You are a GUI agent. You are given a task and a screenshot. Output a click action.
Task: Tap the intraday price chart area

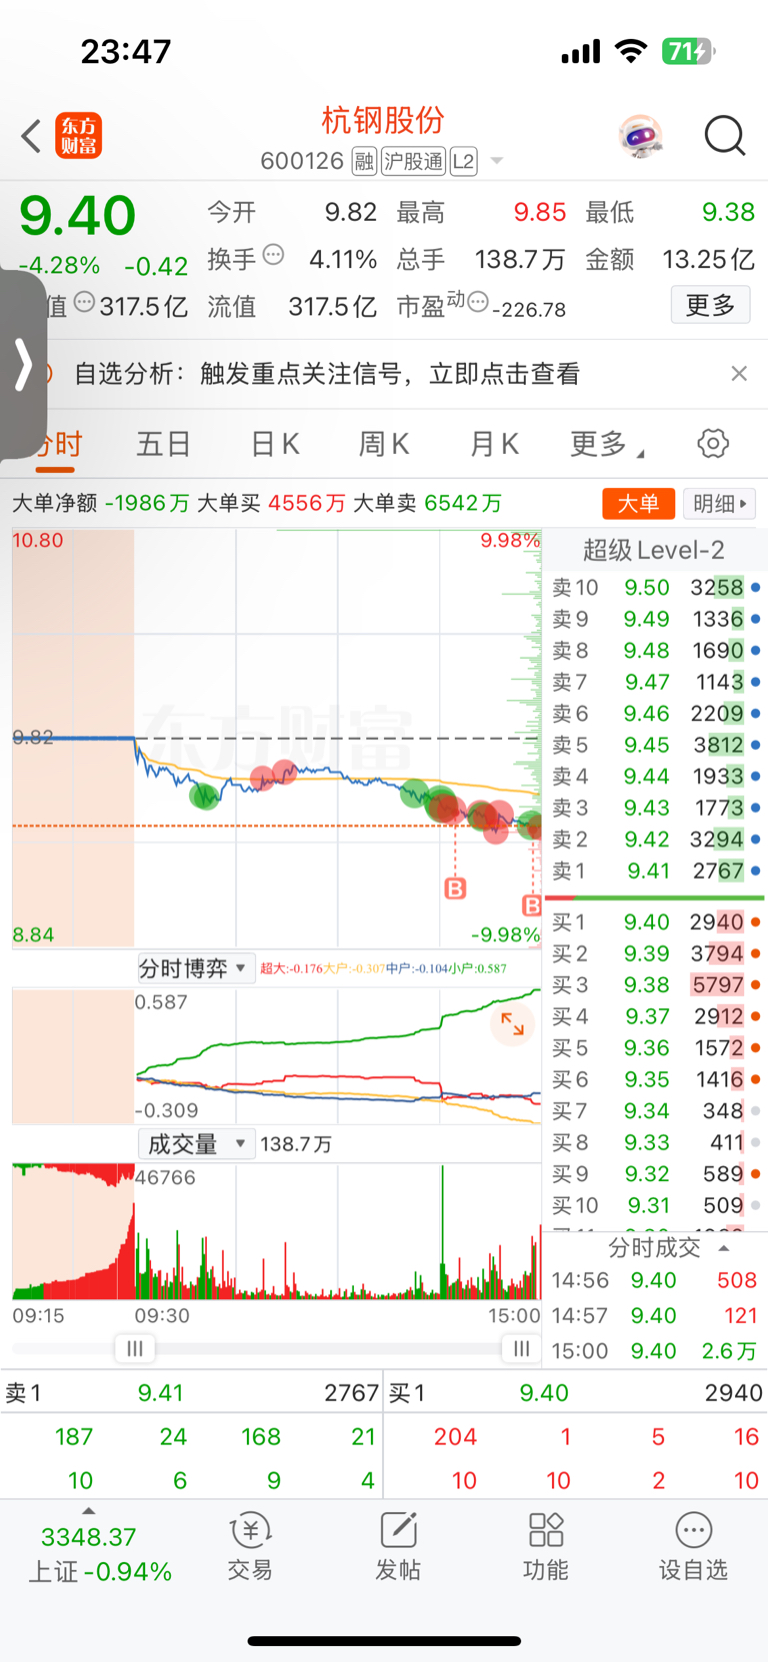(x=277, y=739)
